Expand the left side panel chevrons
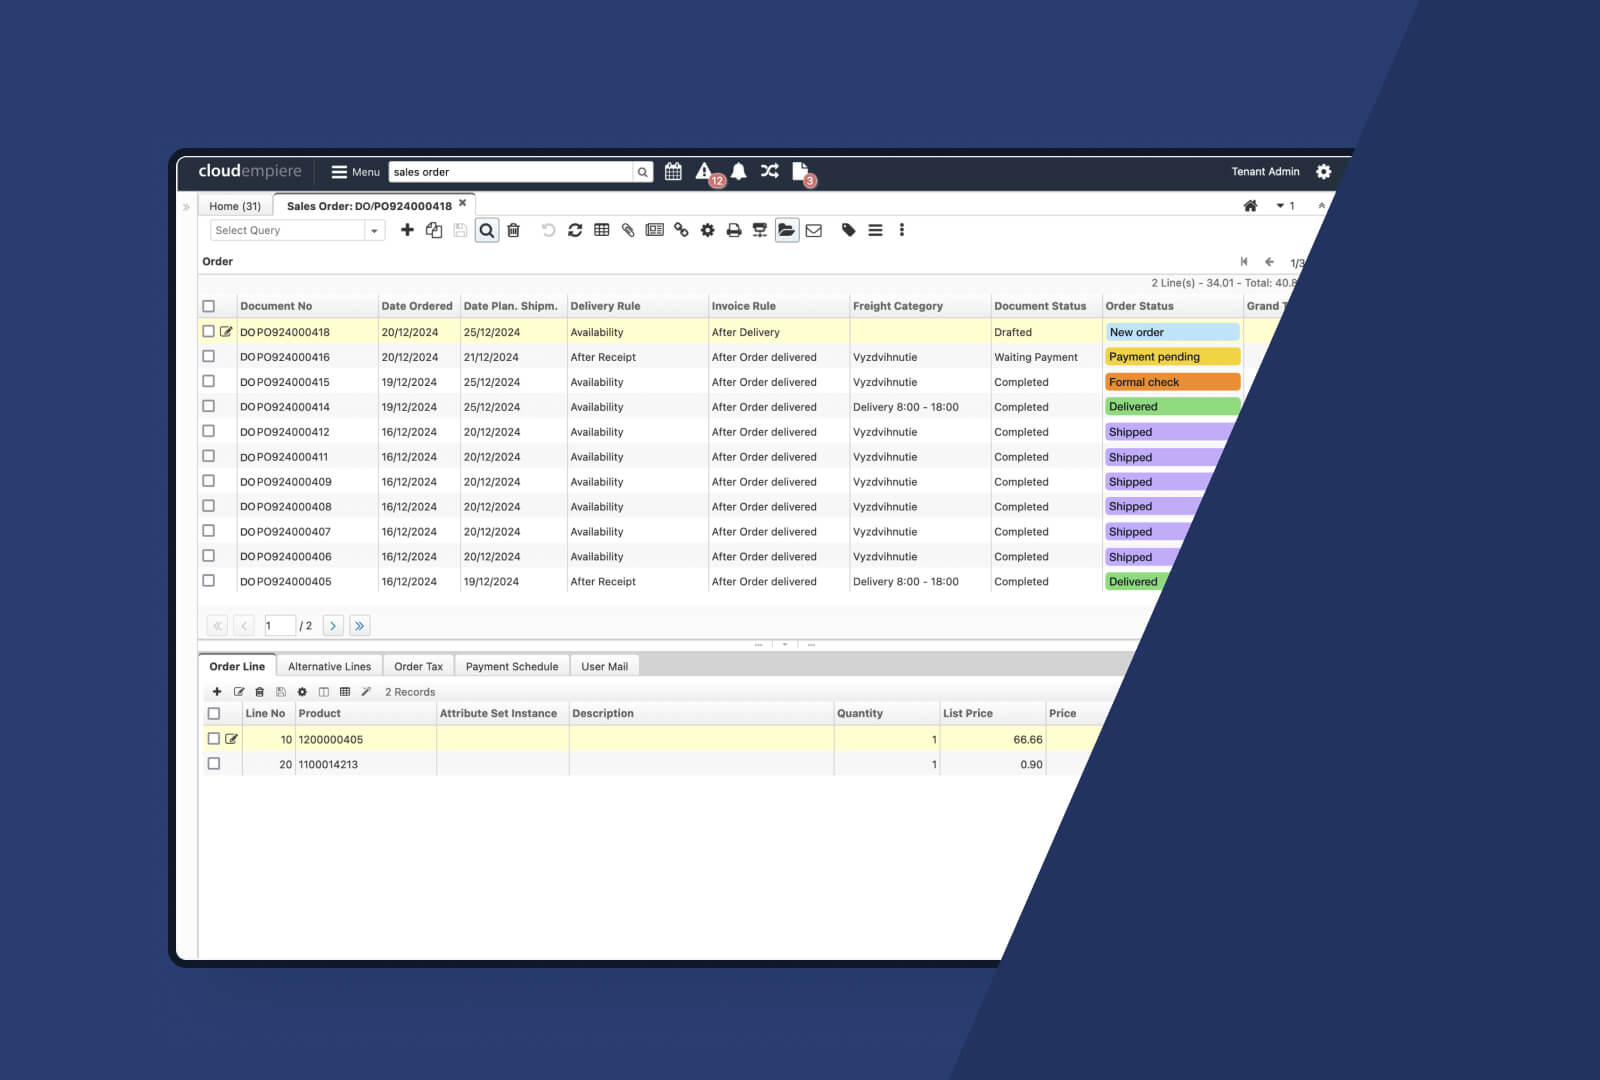Screen dimensions: 1600x1080 click(x=186, y=207)
